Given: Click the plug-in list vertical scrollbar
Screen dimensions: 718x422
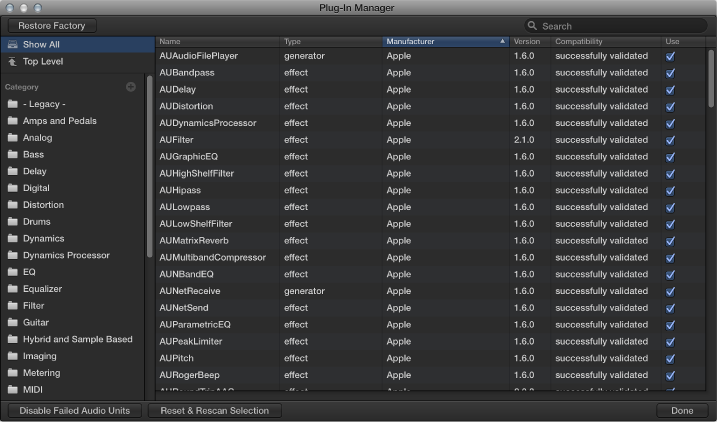Looking at the screenshot, I should pyautogui.click(x=711, y=78).
